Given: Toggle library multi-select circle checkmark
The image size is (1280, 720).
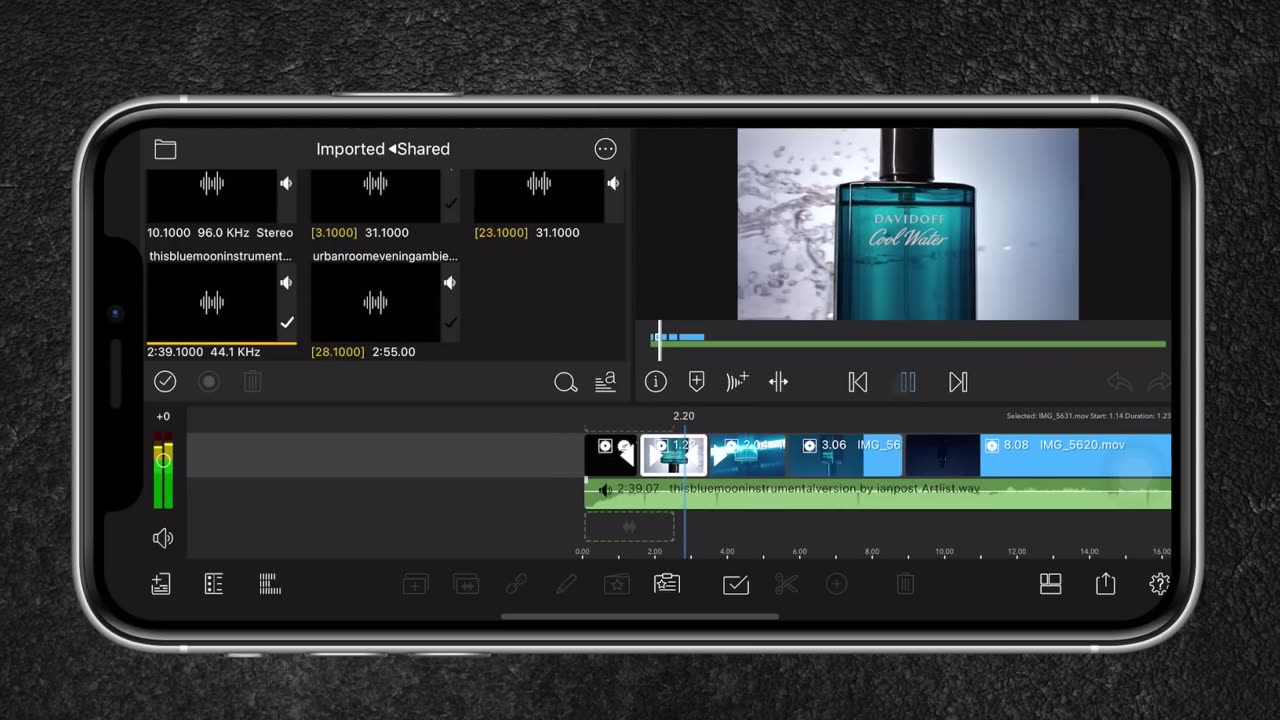Looking at the screenshot, I should click(x=165, y=381).
